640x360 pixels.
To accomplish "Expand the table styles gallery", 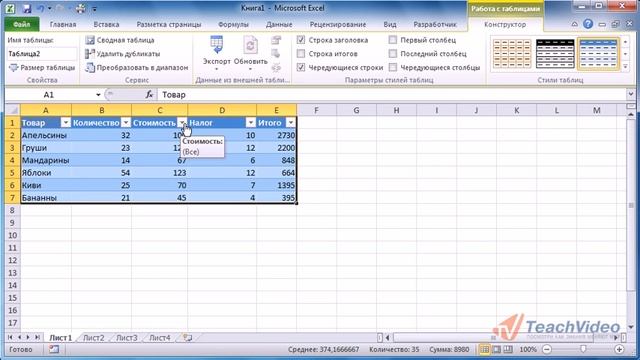I will coord(625,67).
